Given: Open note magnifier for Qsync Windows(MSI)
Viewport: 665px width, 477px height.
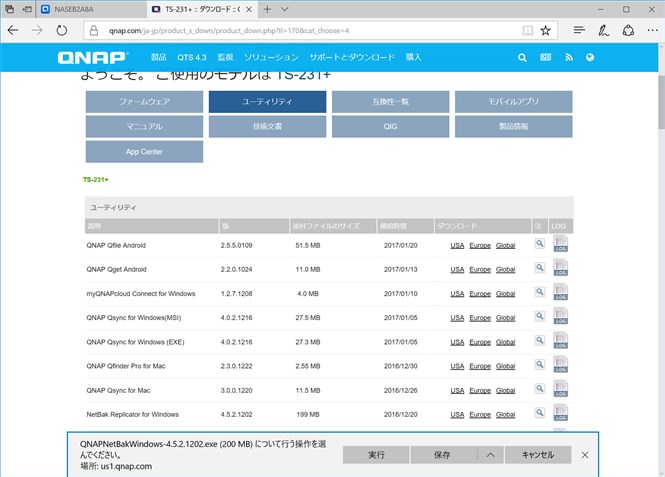Looking at the screenshot, I should click(x=539, y=316).
